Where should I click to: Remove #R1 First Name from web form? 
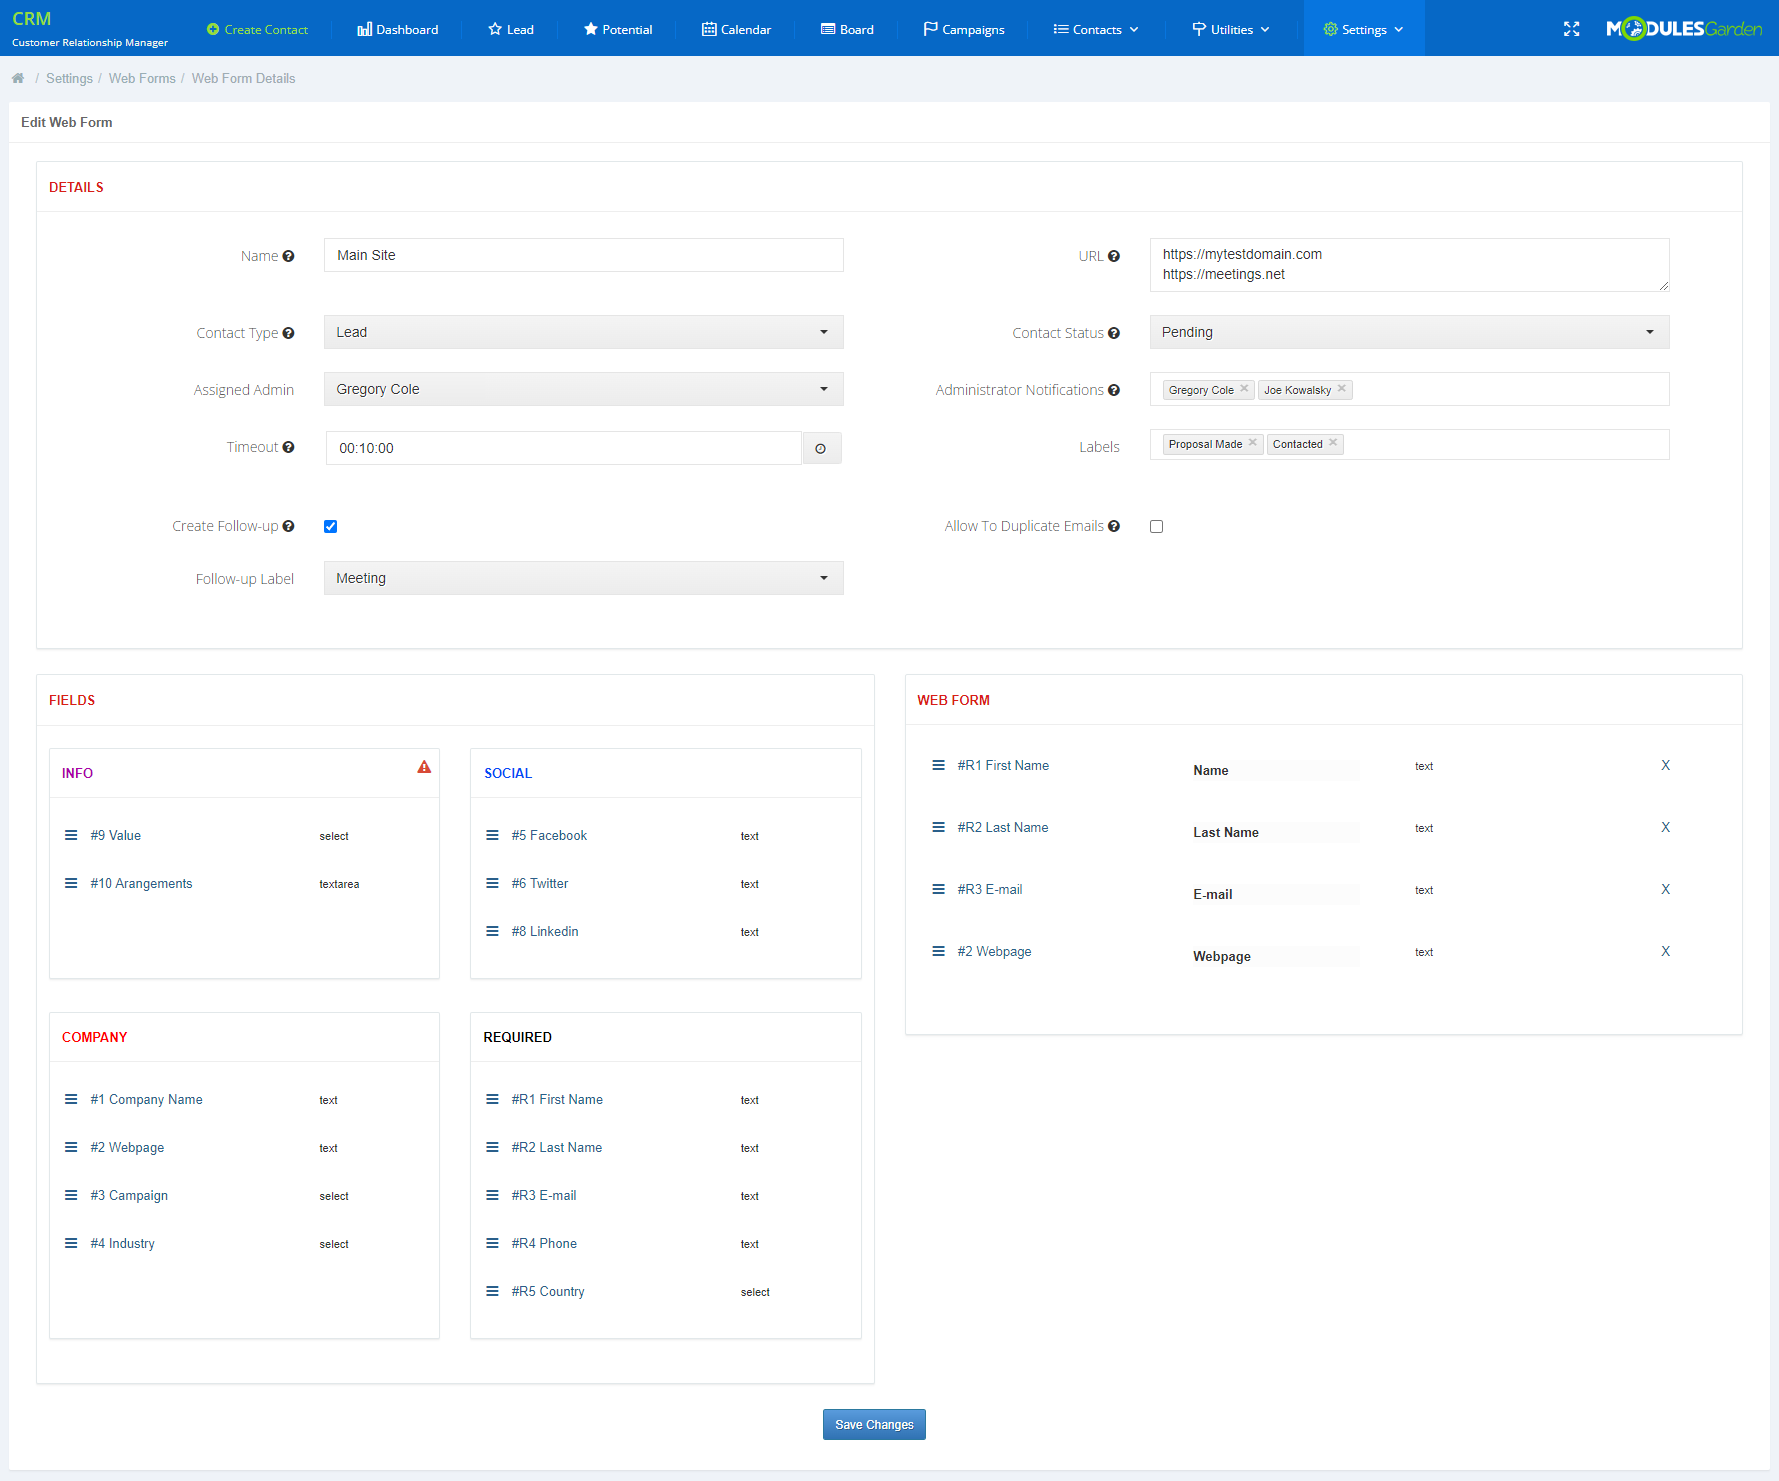[1665, 765]
